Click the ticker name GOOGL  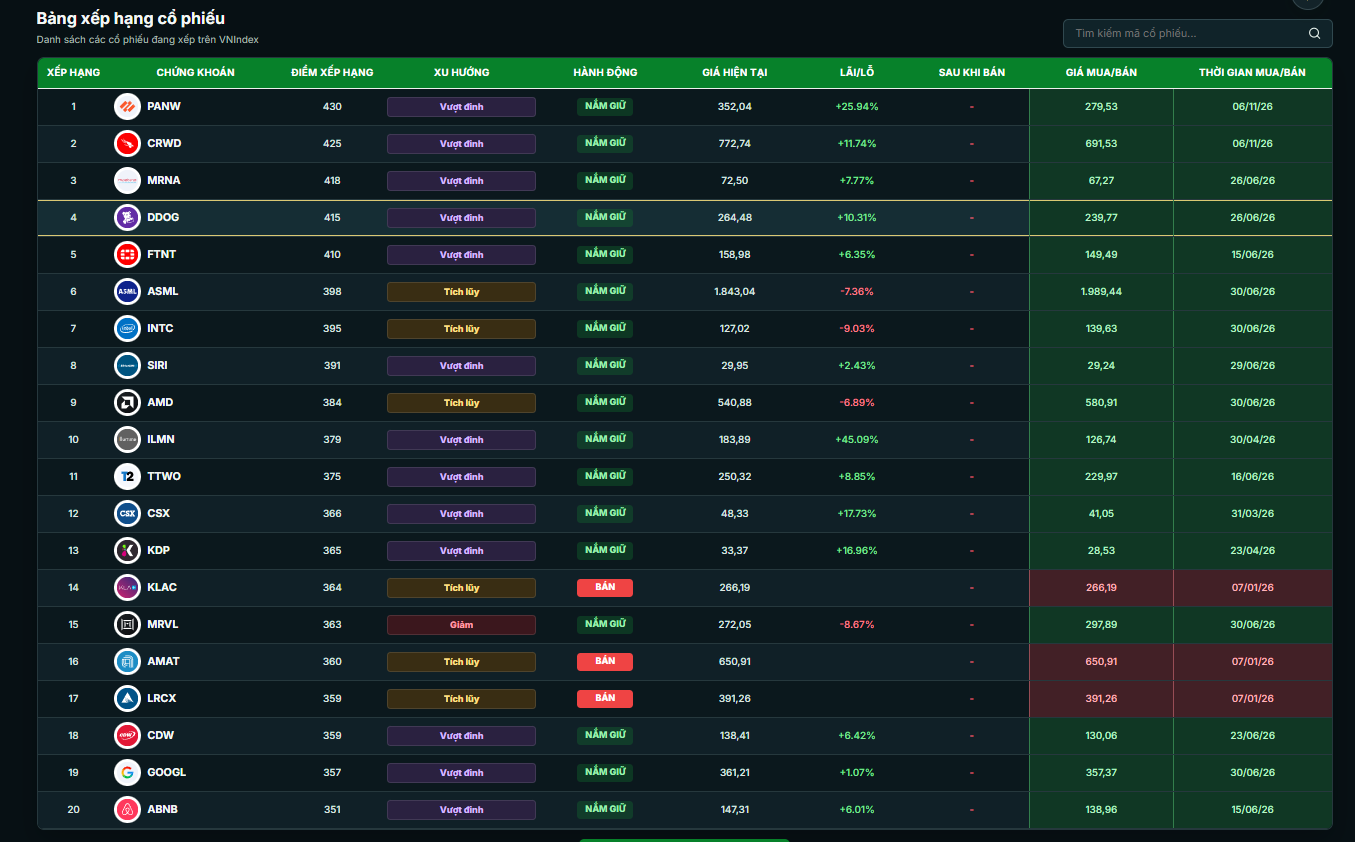[x=166, y=772]
